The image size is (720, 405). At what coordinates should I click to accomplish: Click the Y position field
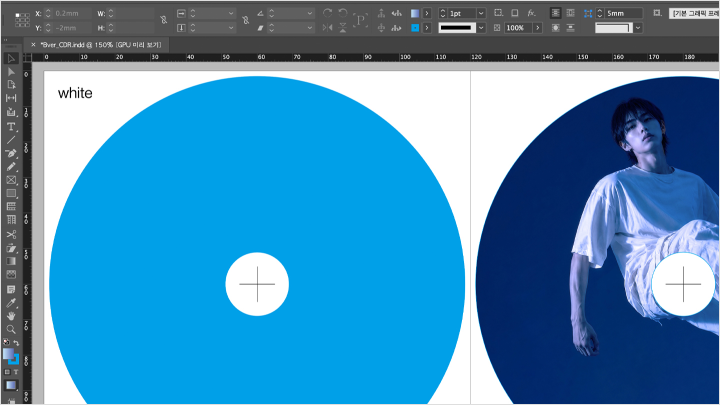tap(73, 28)
